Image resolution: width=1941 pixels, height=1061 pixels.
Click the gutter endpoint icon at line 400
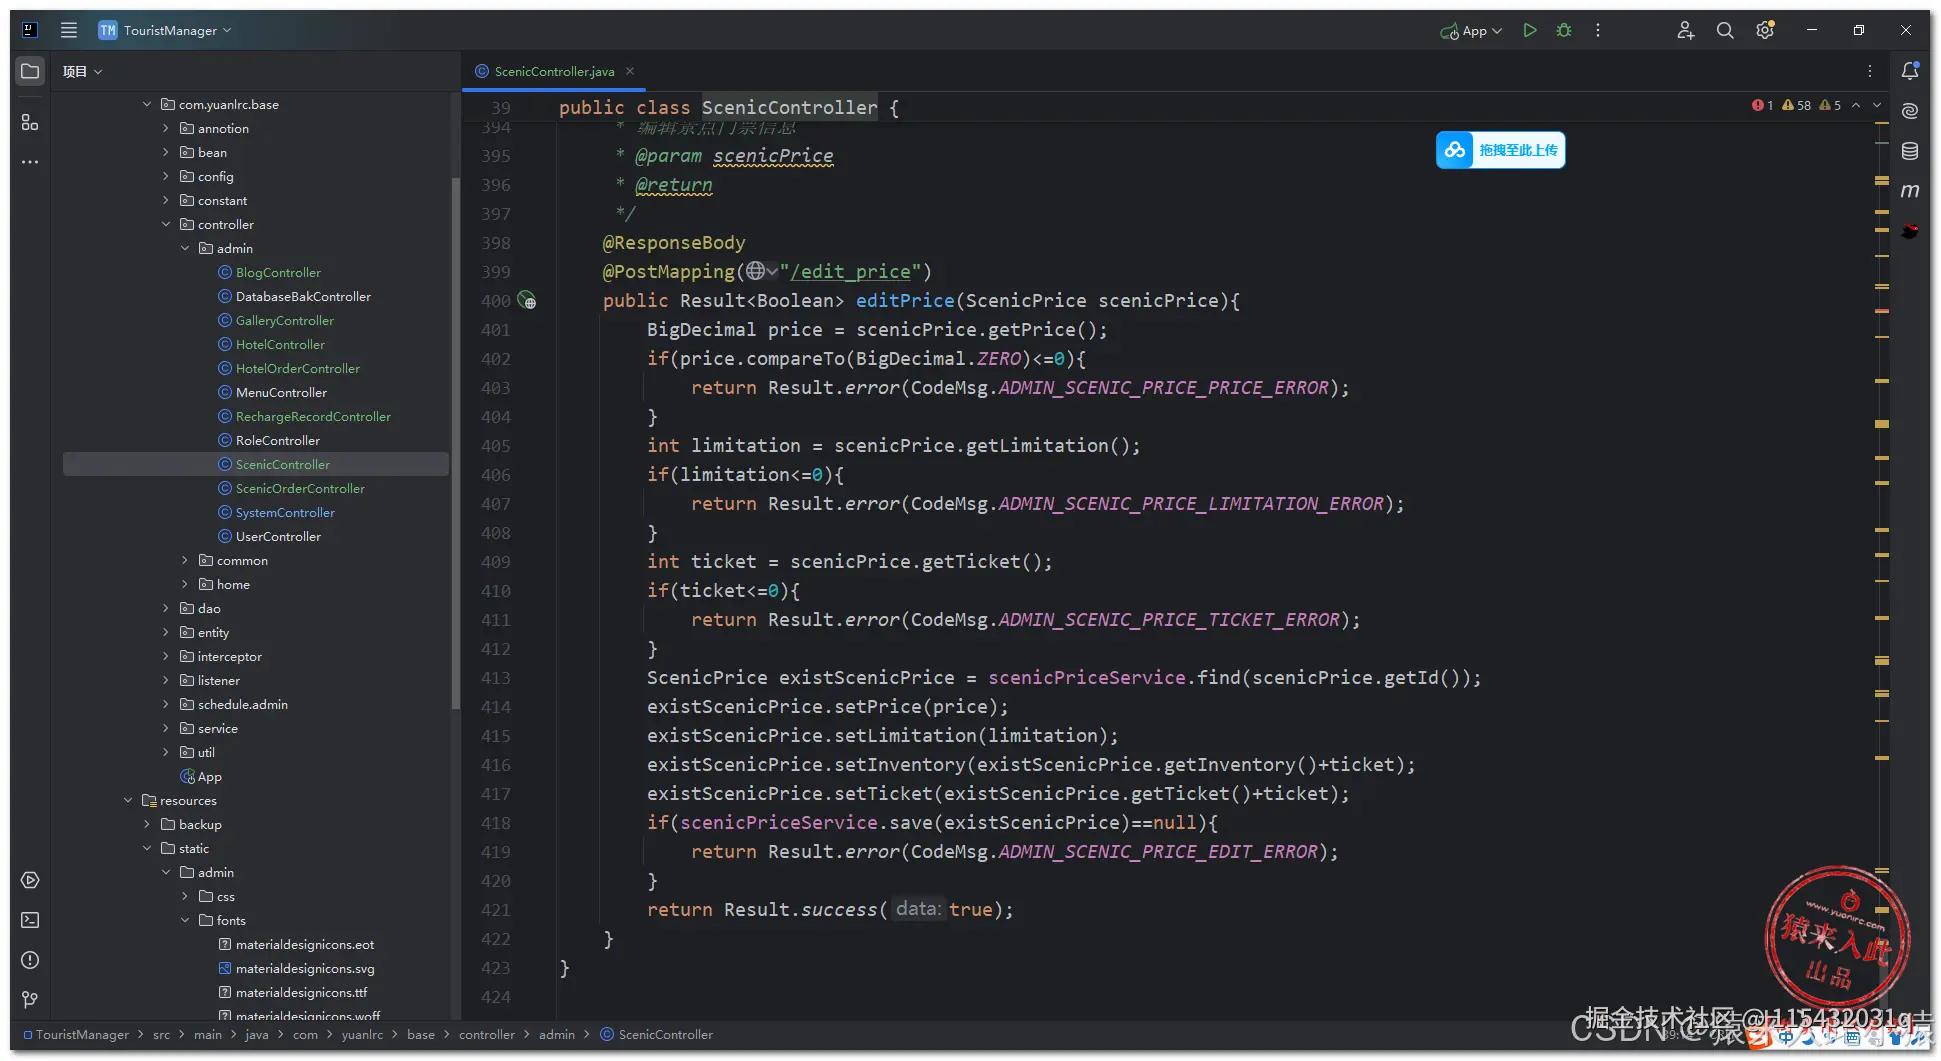point(527,301)
